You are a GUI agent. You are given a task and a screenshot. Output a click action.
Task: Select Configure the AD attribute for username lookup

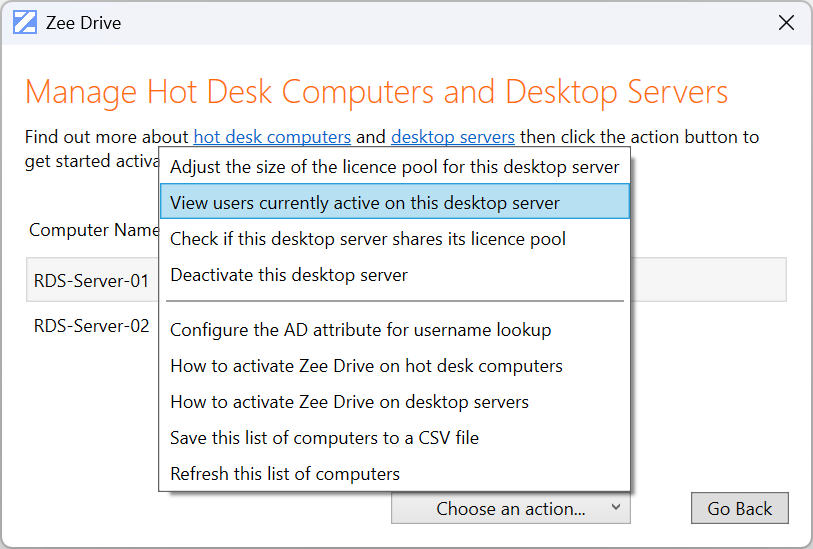361,330
